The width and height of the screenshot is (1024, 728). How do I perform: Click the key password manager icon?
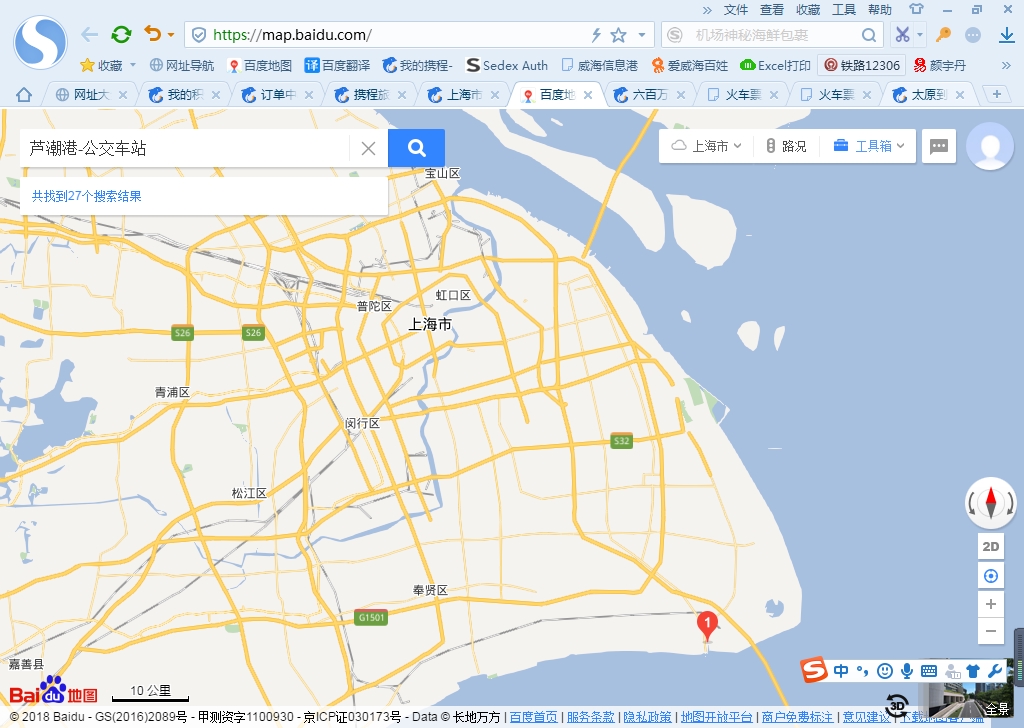tap(943, 35)
